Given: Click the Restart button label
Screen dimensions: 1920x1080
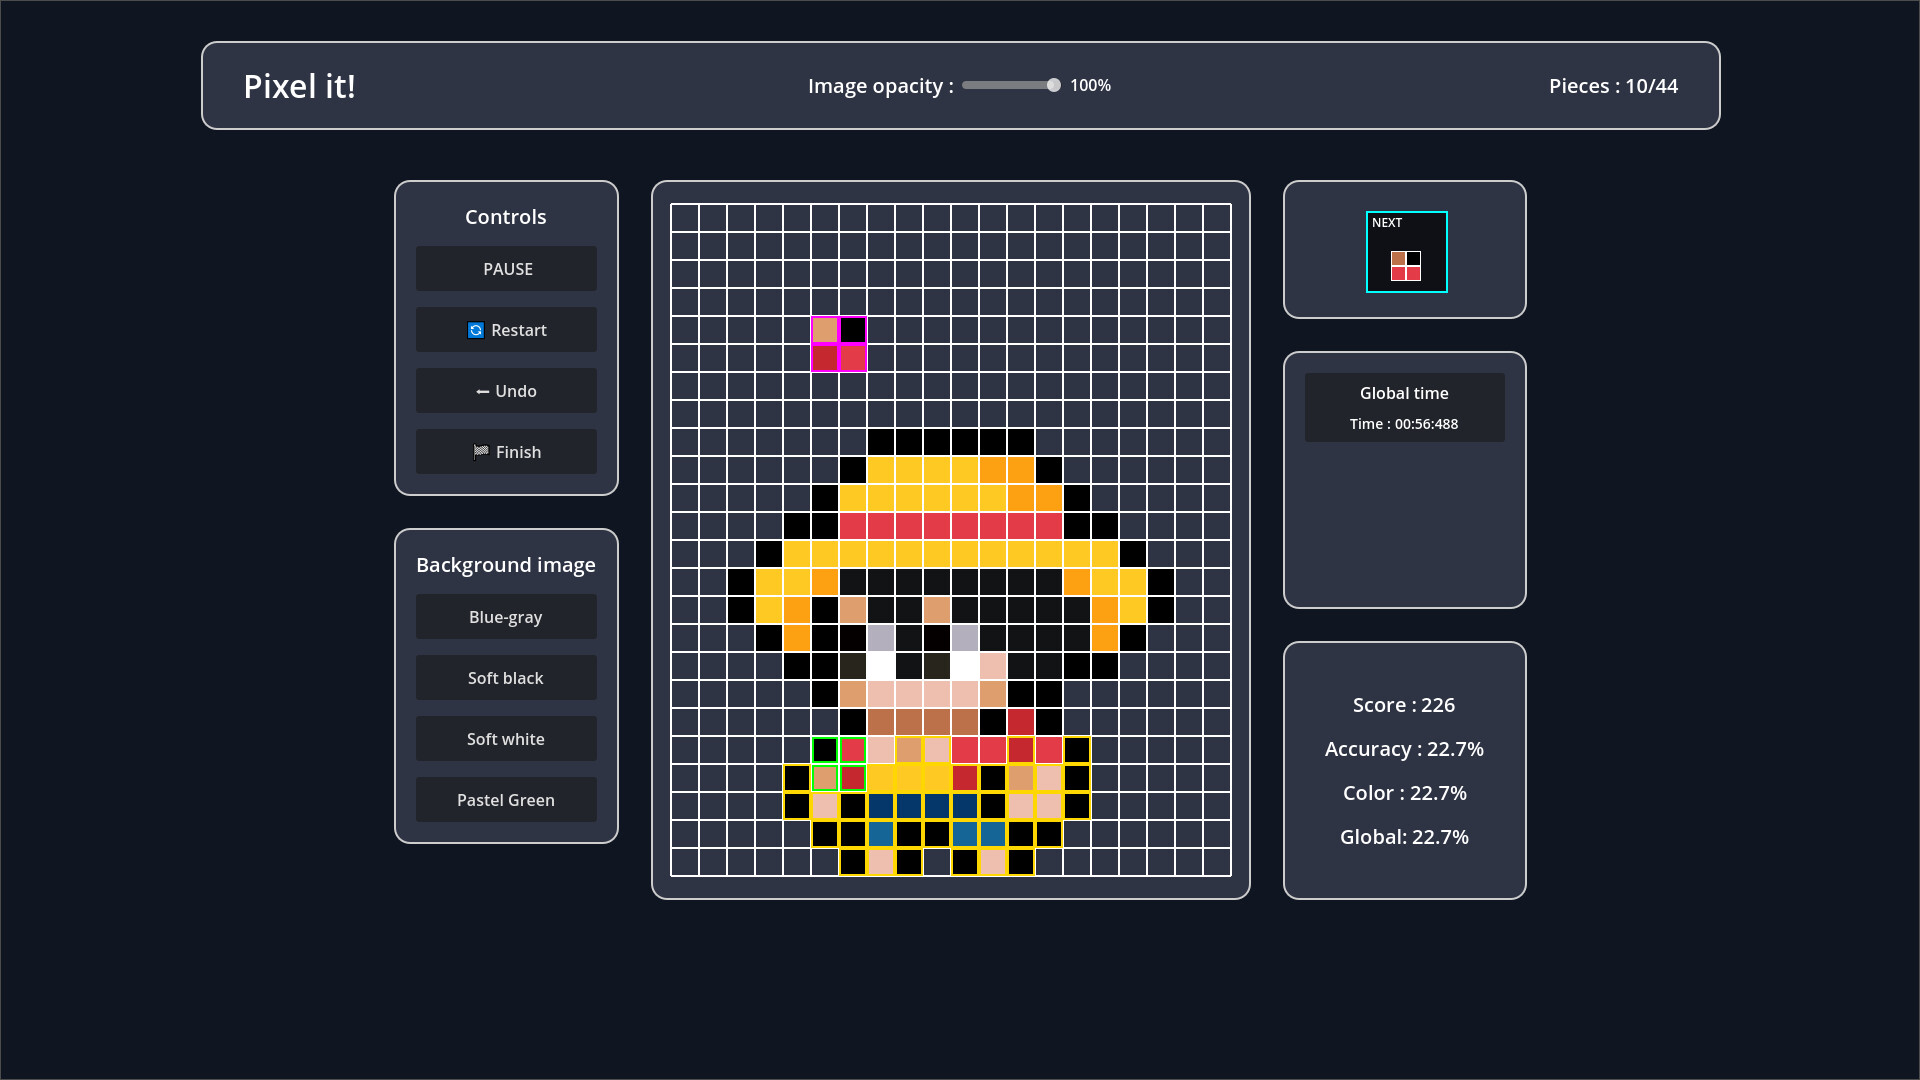Looking at the screenshot, I should [519, 330].
